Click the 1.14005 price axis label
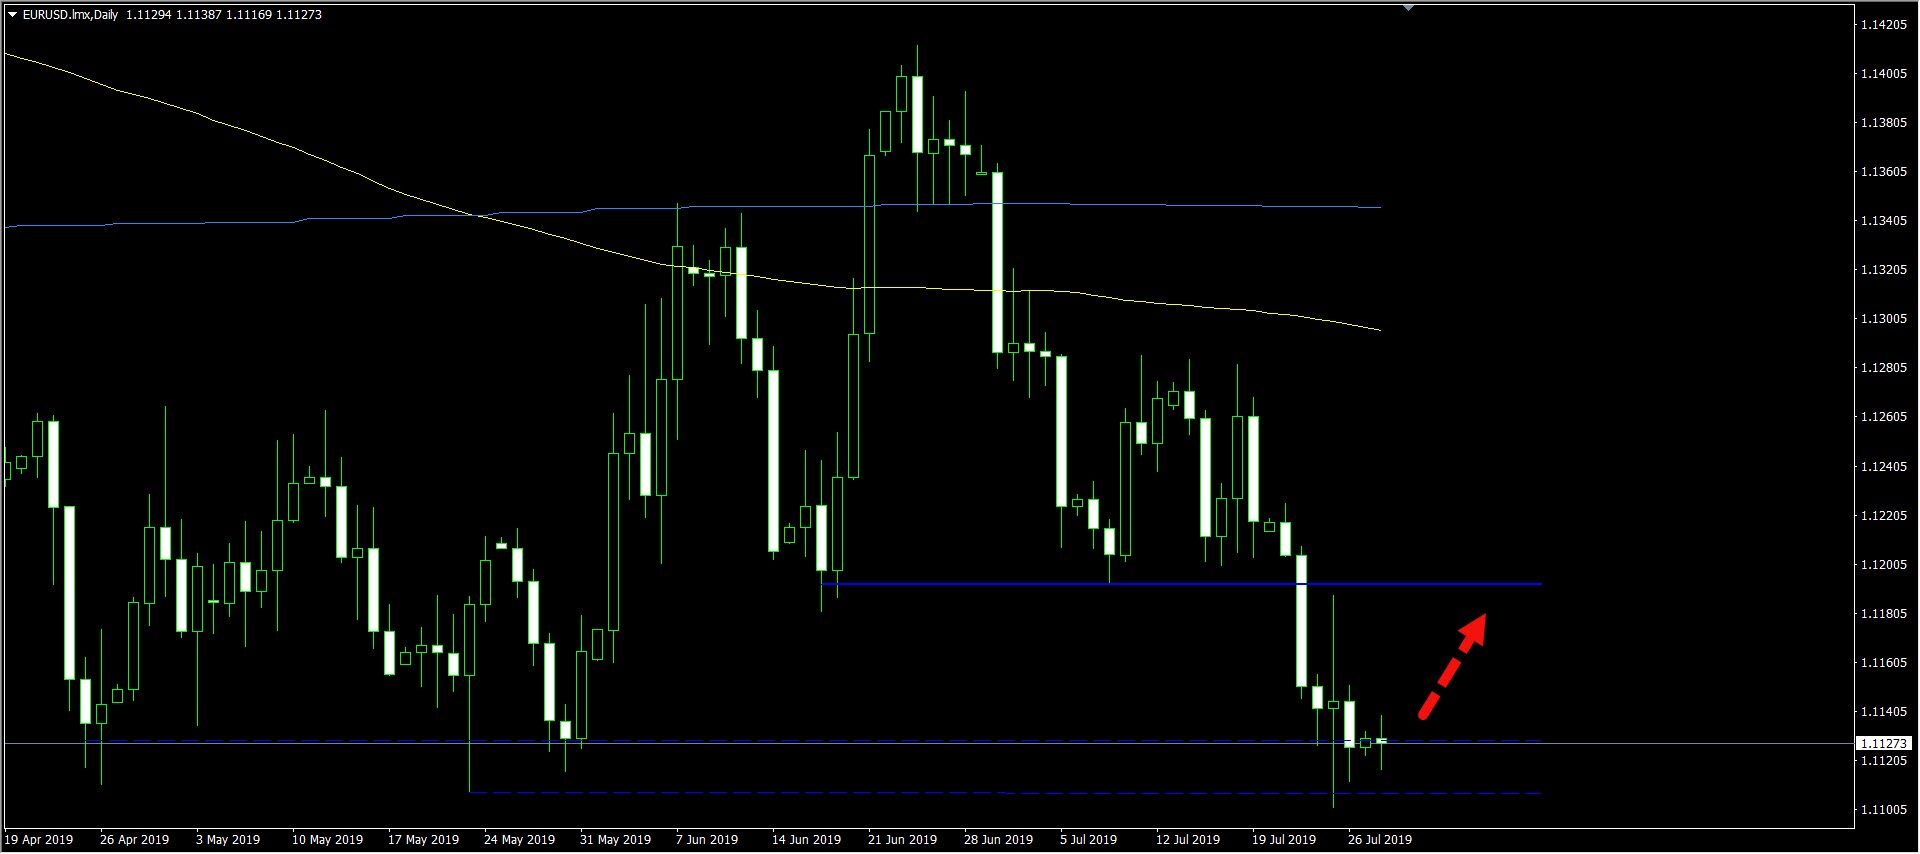Image resolution: width=1920 pixels, height=854 pixels. click(x=1883, y=74)
